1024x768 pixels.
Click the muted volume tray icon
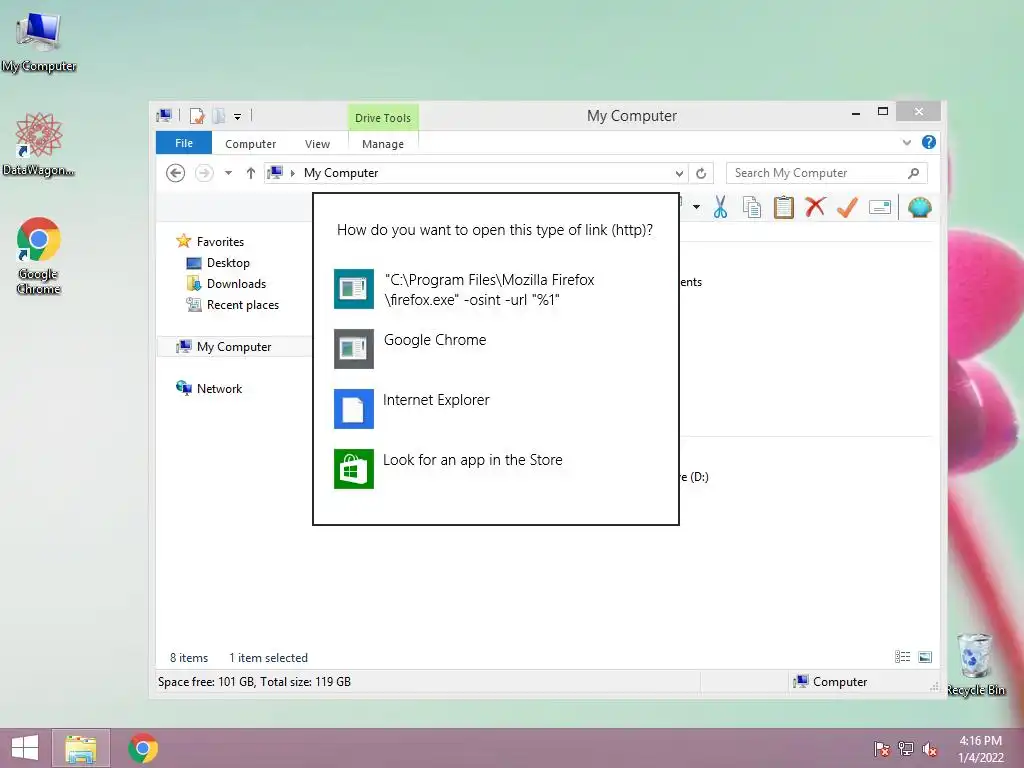(x=930, y=749)
